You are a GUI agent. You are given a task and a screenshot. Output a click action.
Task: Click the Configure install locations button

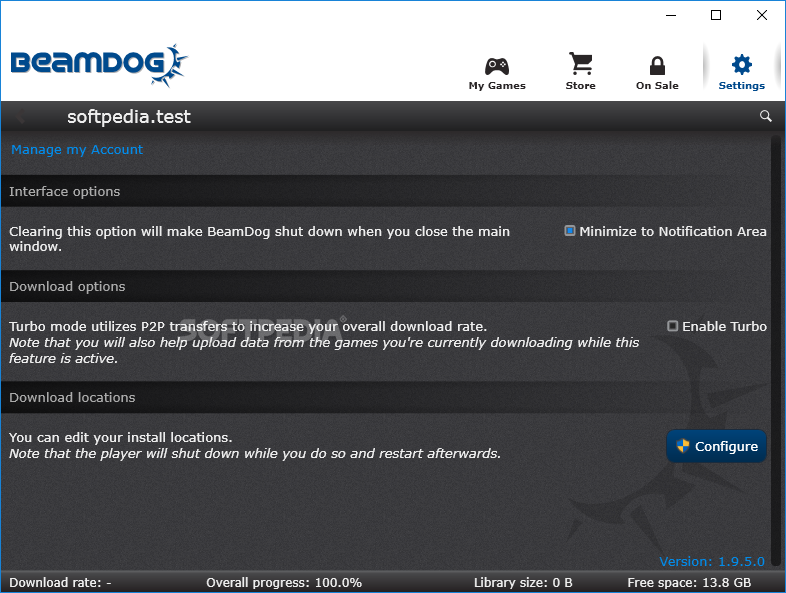click(x=716, y=446)
